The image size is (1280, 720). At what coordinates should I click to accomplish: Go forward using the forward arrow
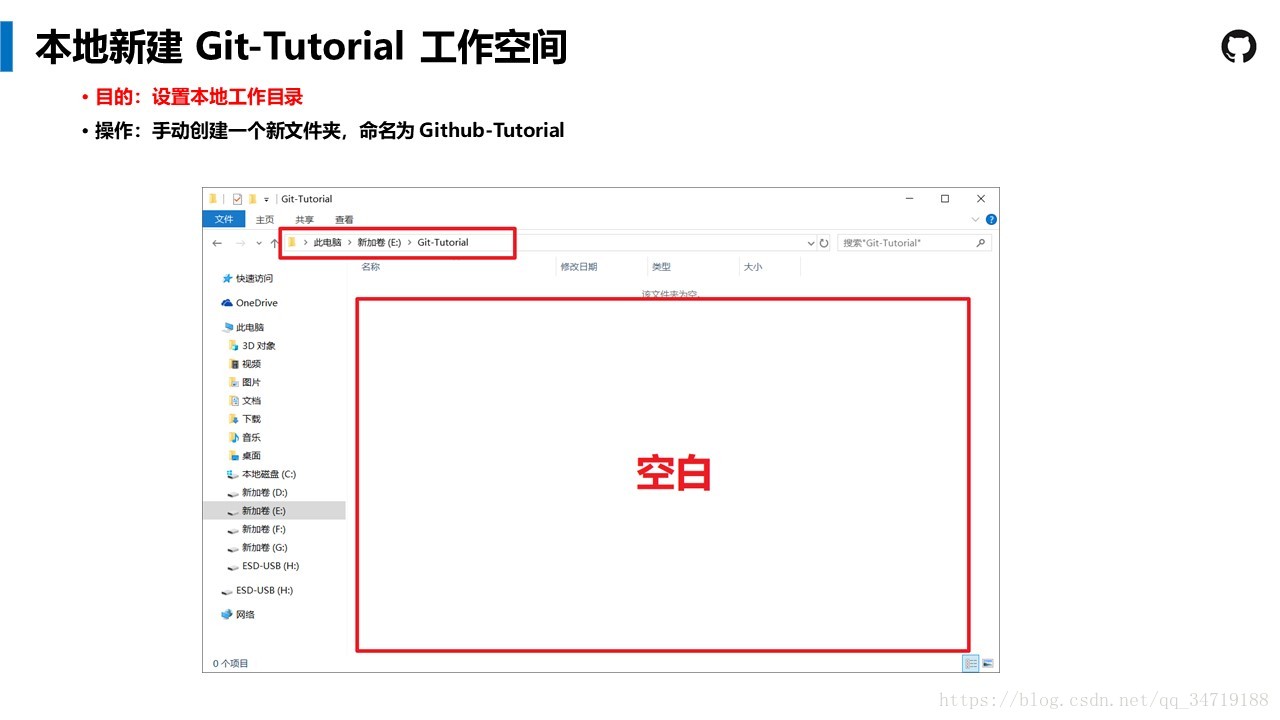pos(240,243)
